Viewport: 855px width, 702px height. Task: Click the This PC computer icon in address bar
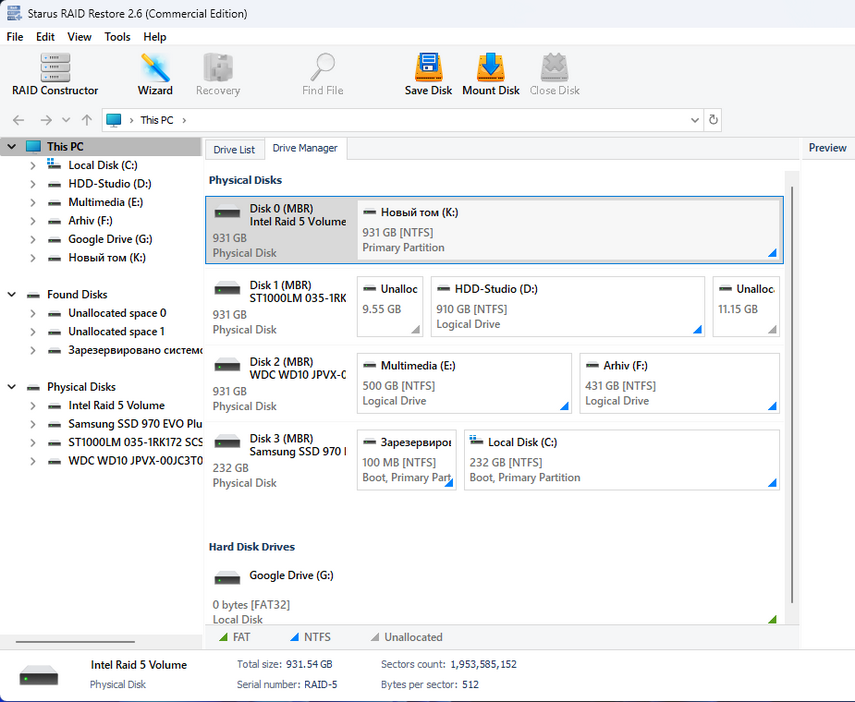click(113, 120)
